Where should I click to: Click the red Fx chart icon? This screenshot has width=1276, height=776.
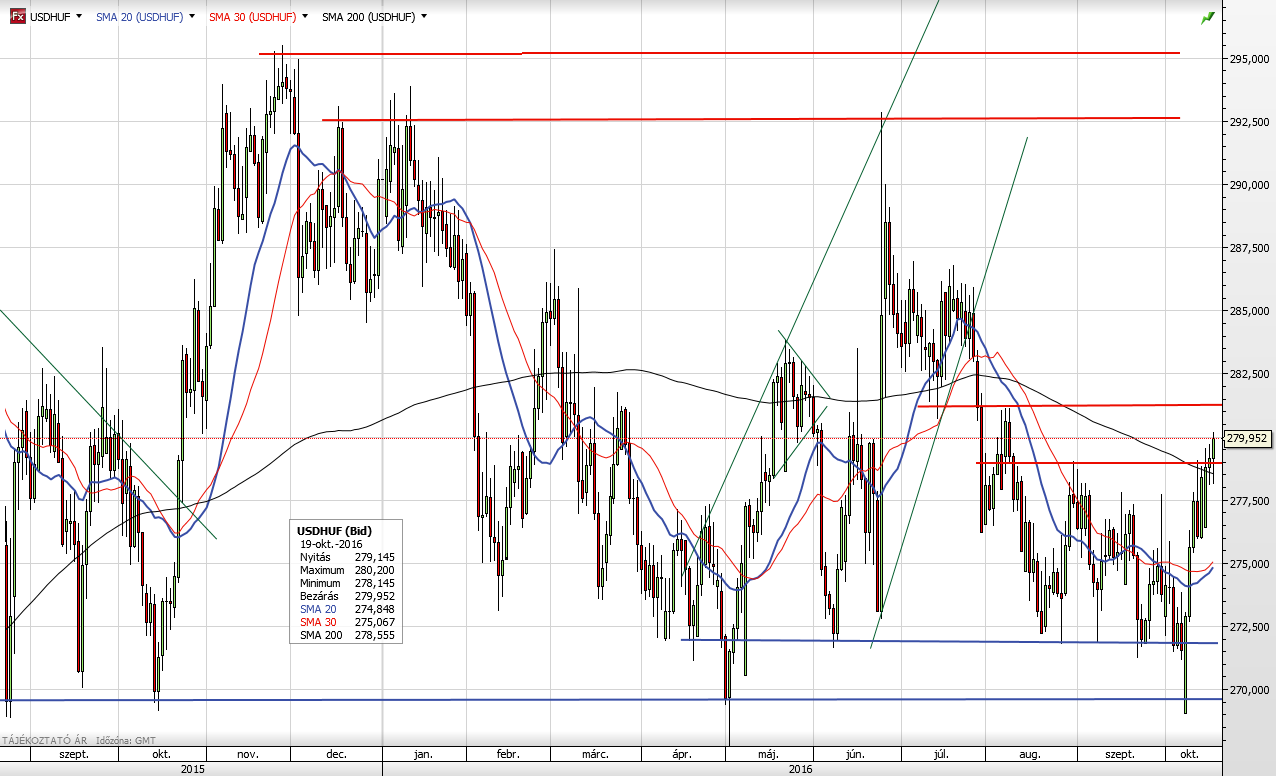click(17, 17)
